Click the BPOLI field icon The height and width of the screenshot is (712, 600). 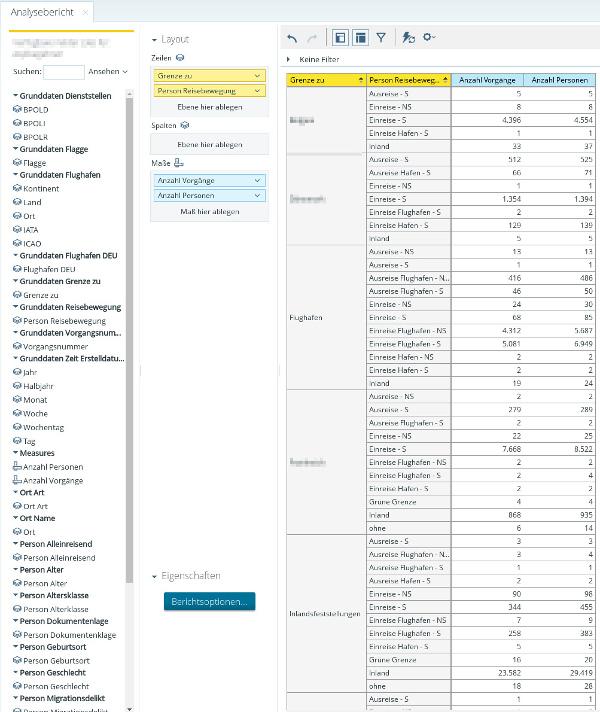click(x=17, y=123)
